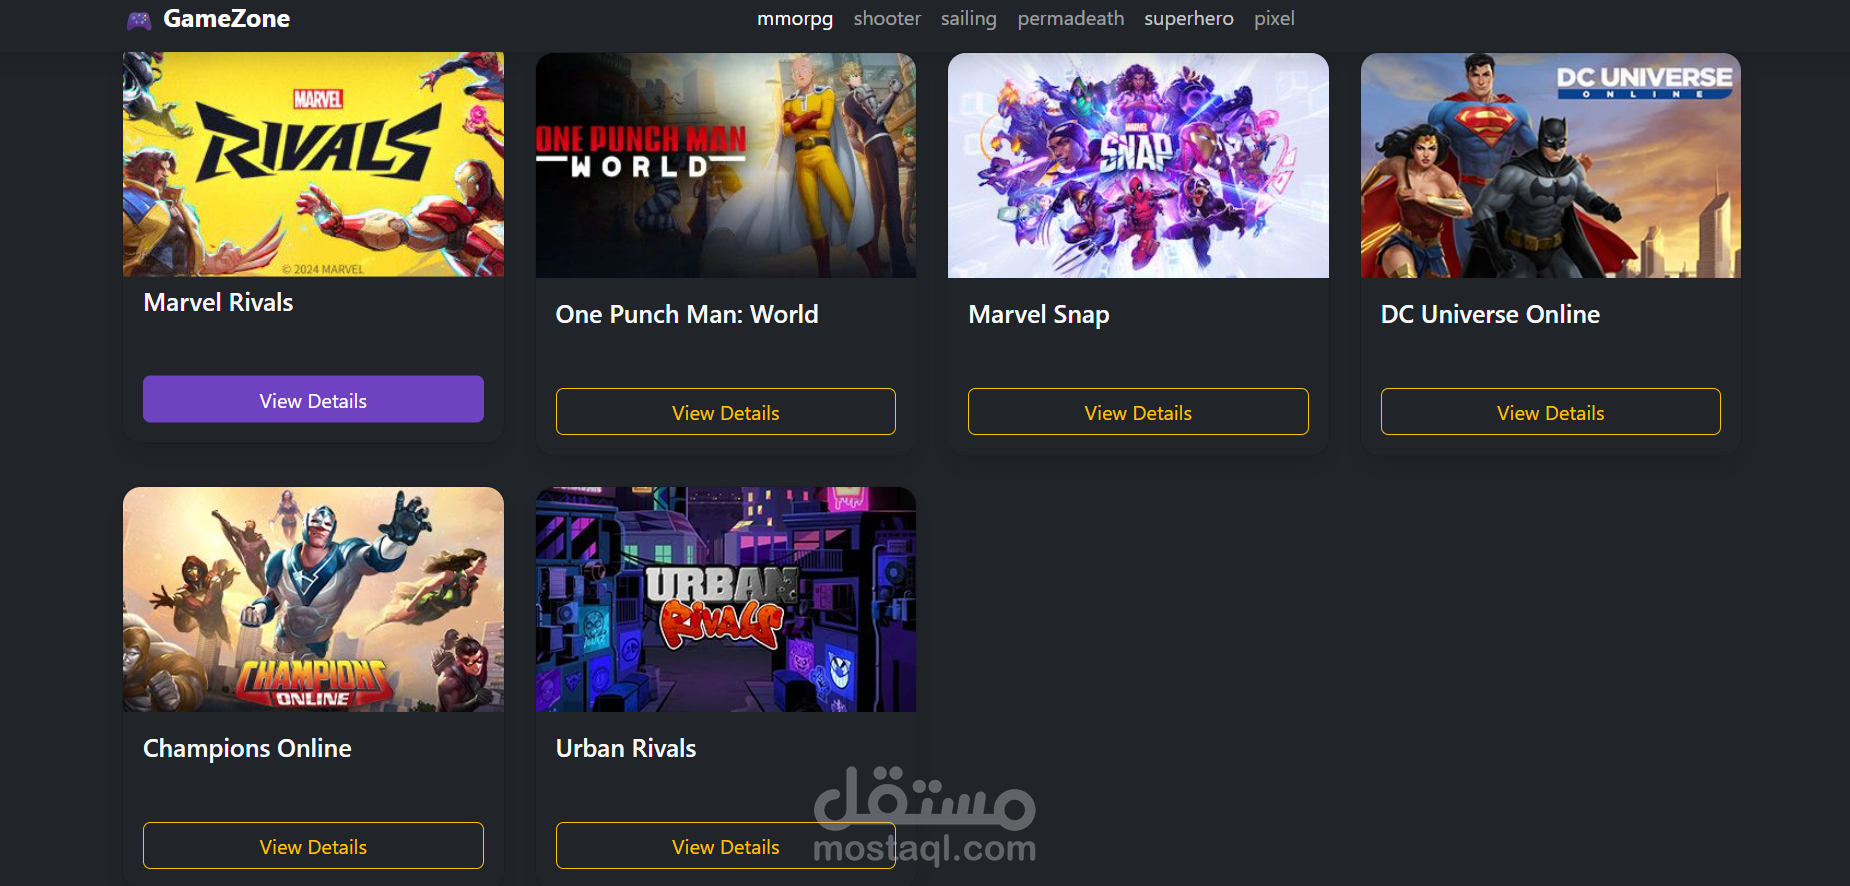Click the GameZone controller logo icon
The image size is (1850, 886).
(139, 20)
